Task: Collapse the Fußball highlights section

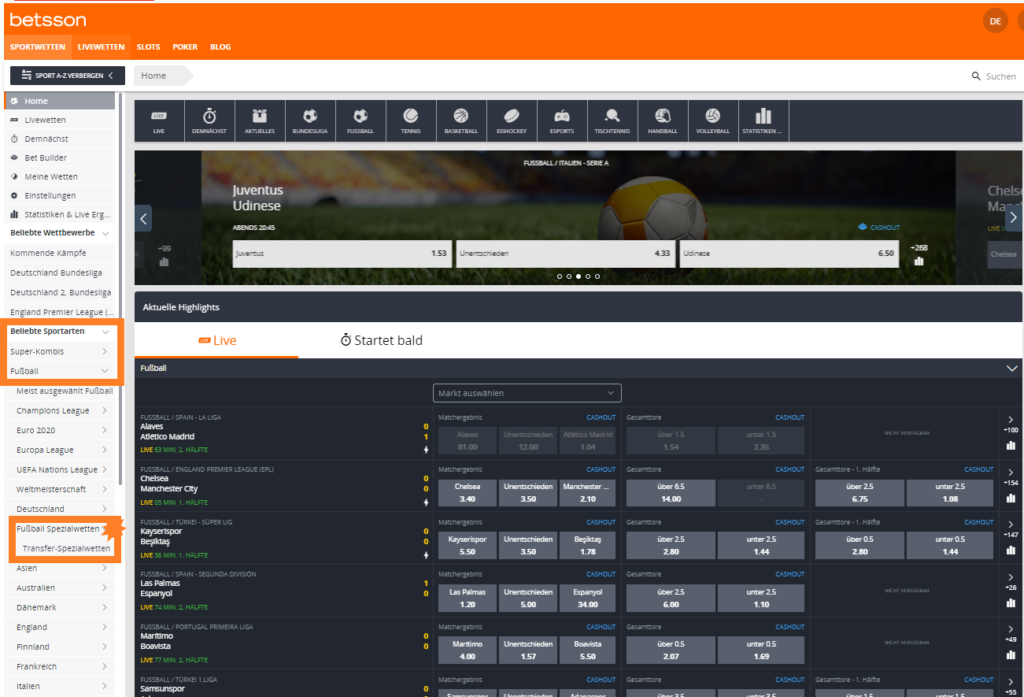Action: pos(1012,368)
